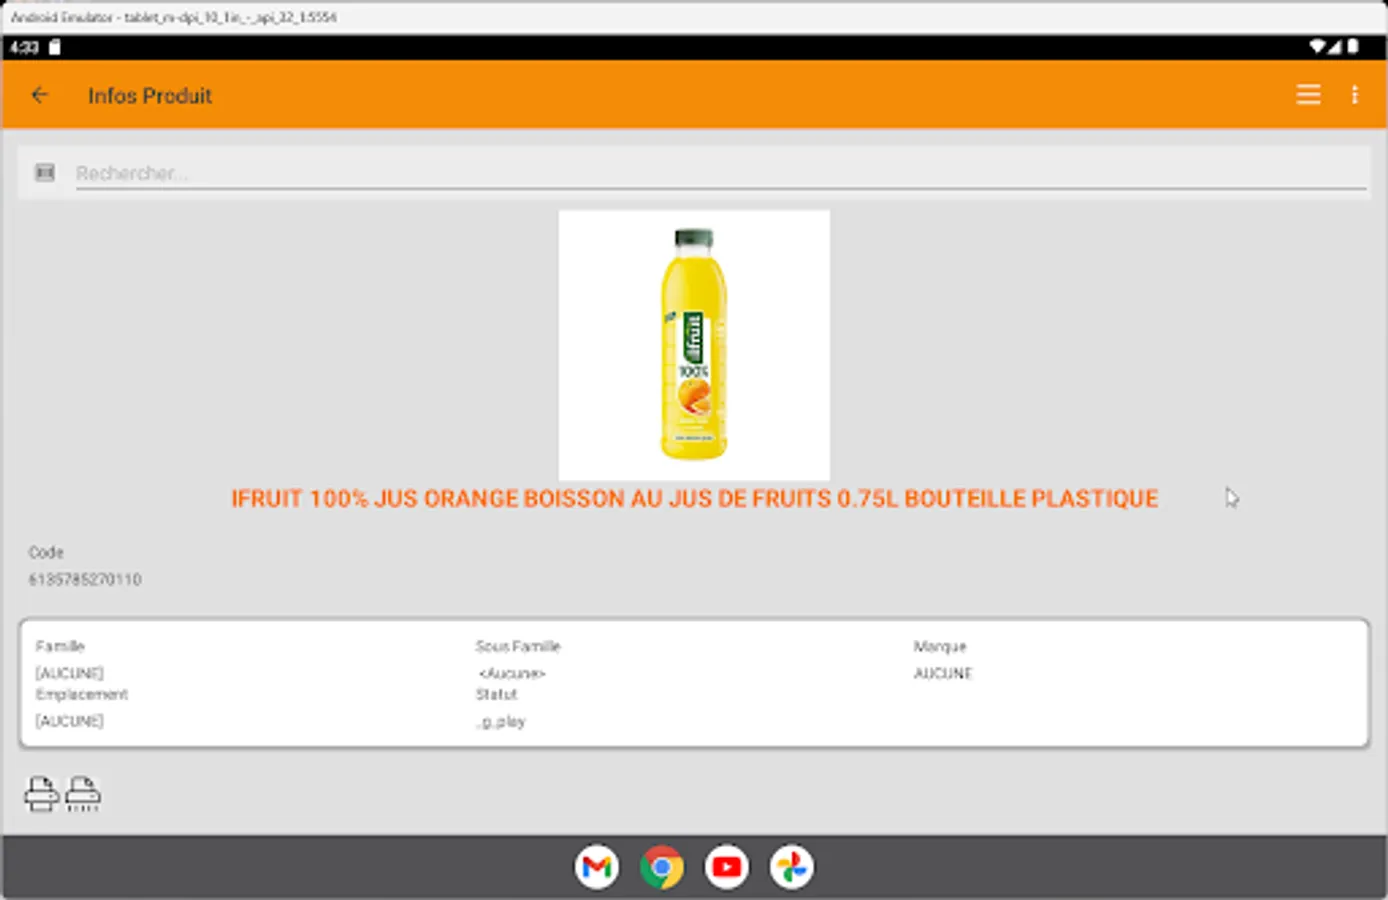Launch Chrome from the taskbar
Image resolution: width=1388 pixels, height=900 pixels.
[x=662, y=867]
